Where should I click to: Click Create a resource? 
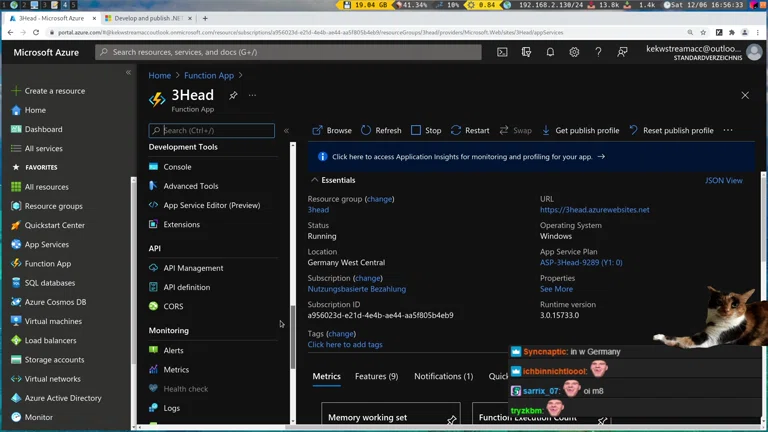pos(54,91)
